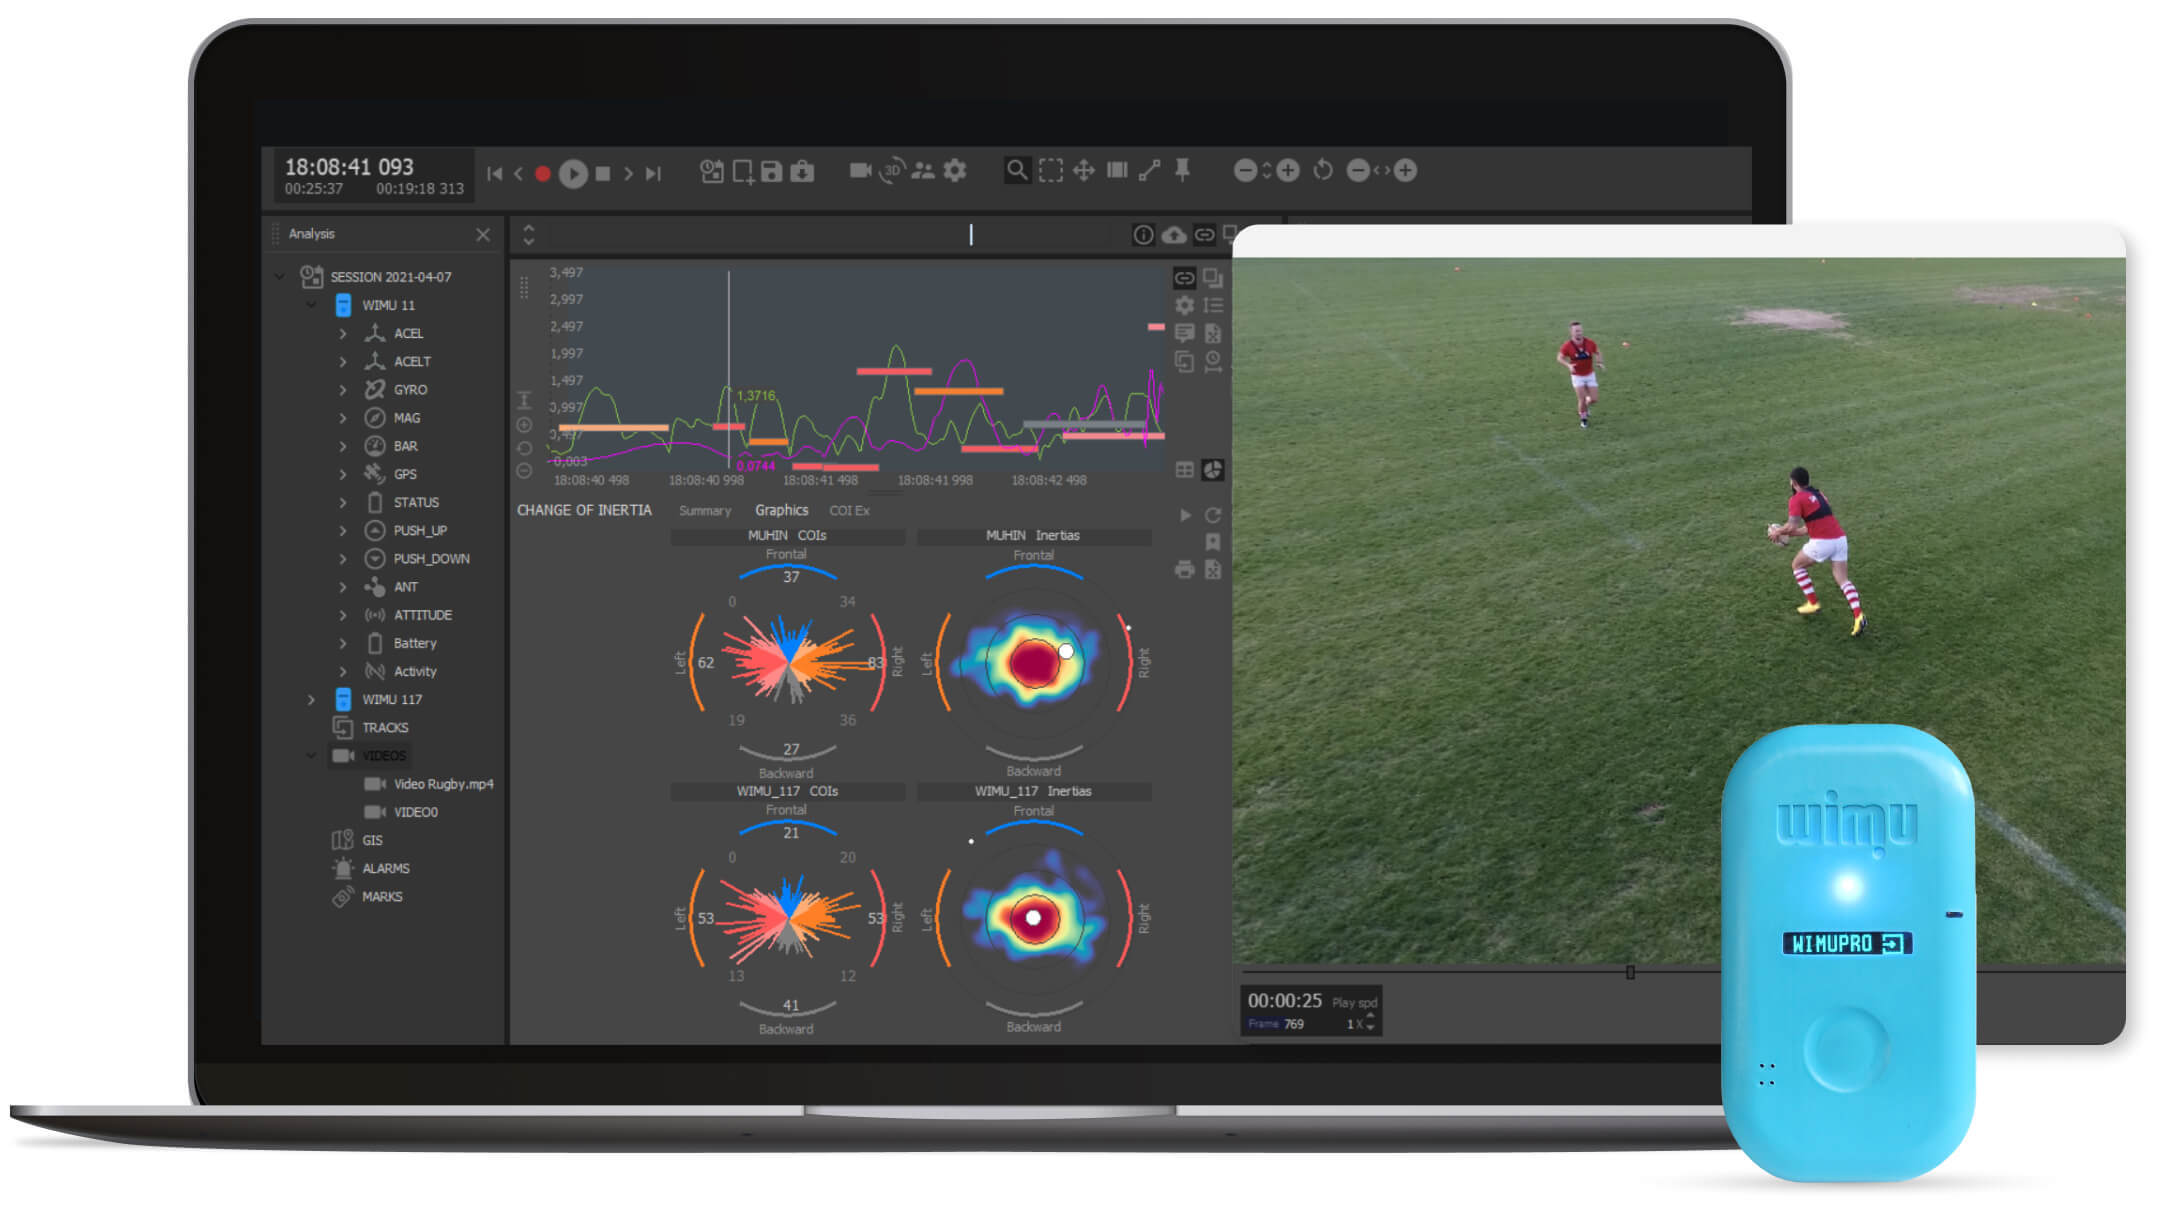Expand the WIMU 117 device node

[x=311, y=700]
